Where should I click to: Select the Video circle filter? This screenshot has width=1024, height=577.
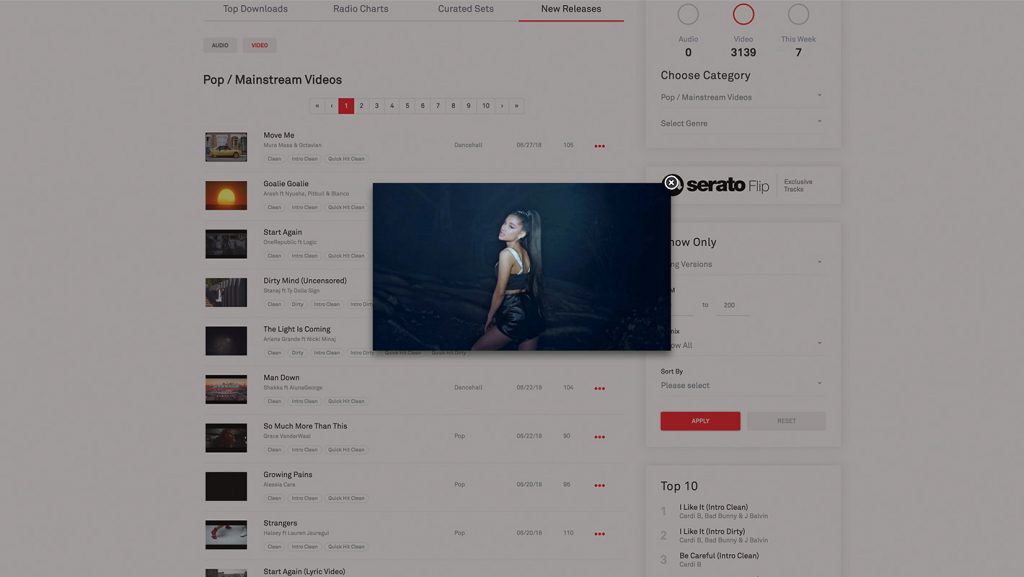tap(743, 14)
